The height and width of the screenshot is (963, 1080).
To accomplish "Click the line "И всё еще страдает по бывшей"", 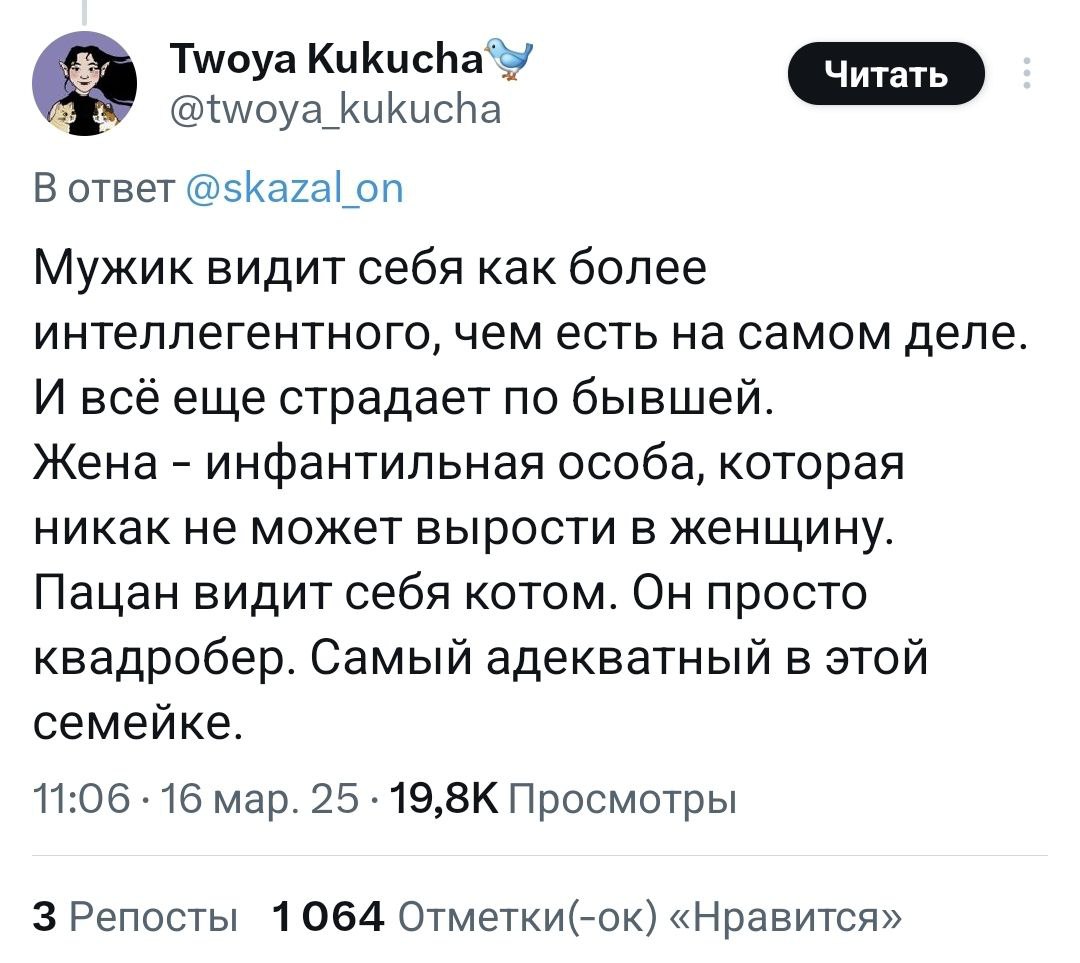I will click(404, 397).
